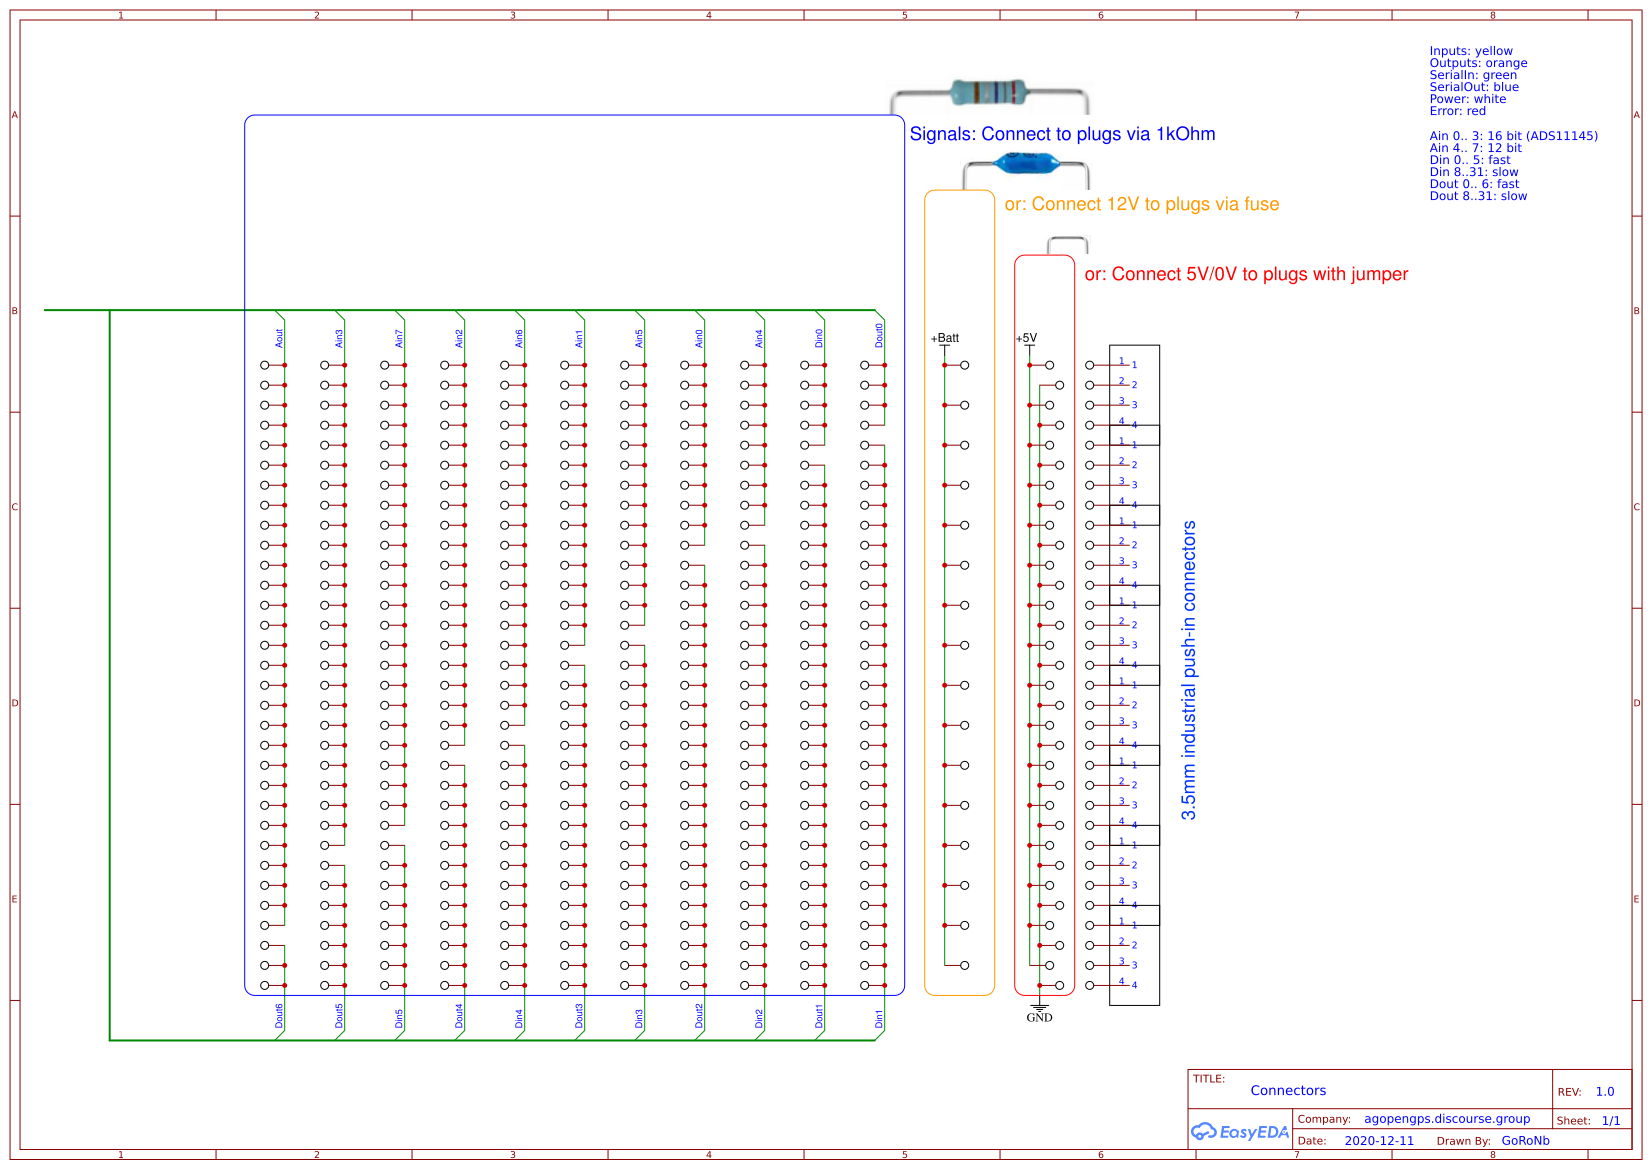Screen dimensions: 1652x1170
Task: Click the resistor picture above the Signals text
Action: tap(988, 93)
